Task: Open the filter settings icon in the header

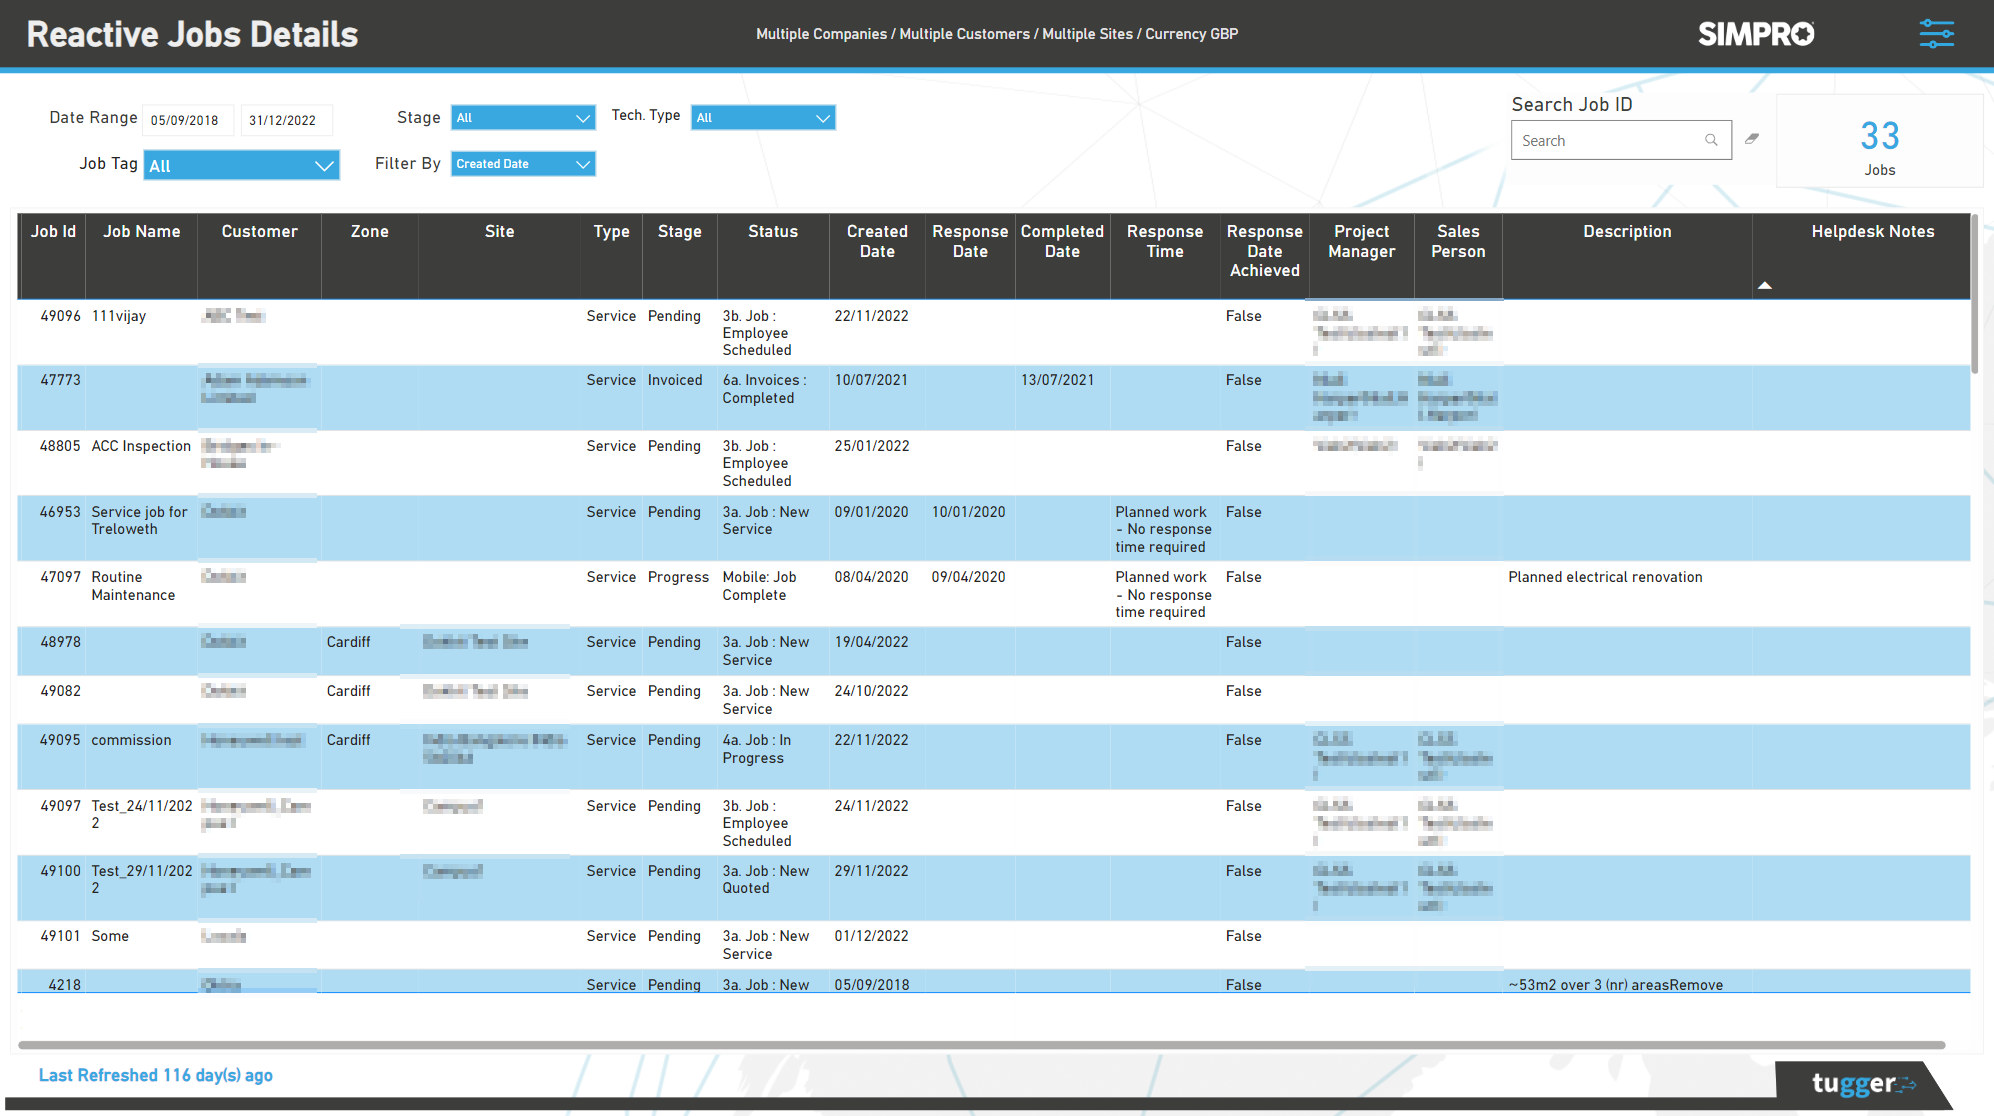Action: pyautogui.click(x=1936, y=33)
